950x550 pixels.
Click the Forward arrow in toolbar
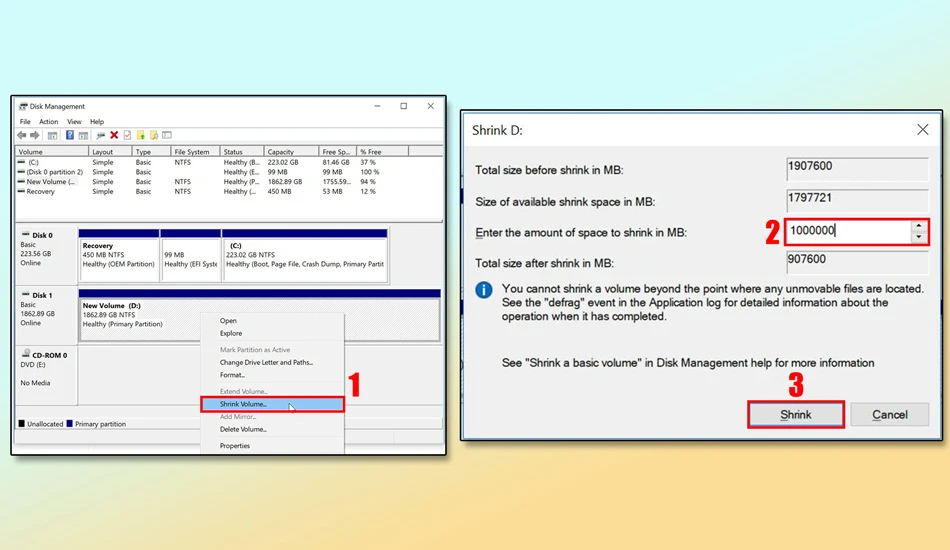[x=35, y=135]
